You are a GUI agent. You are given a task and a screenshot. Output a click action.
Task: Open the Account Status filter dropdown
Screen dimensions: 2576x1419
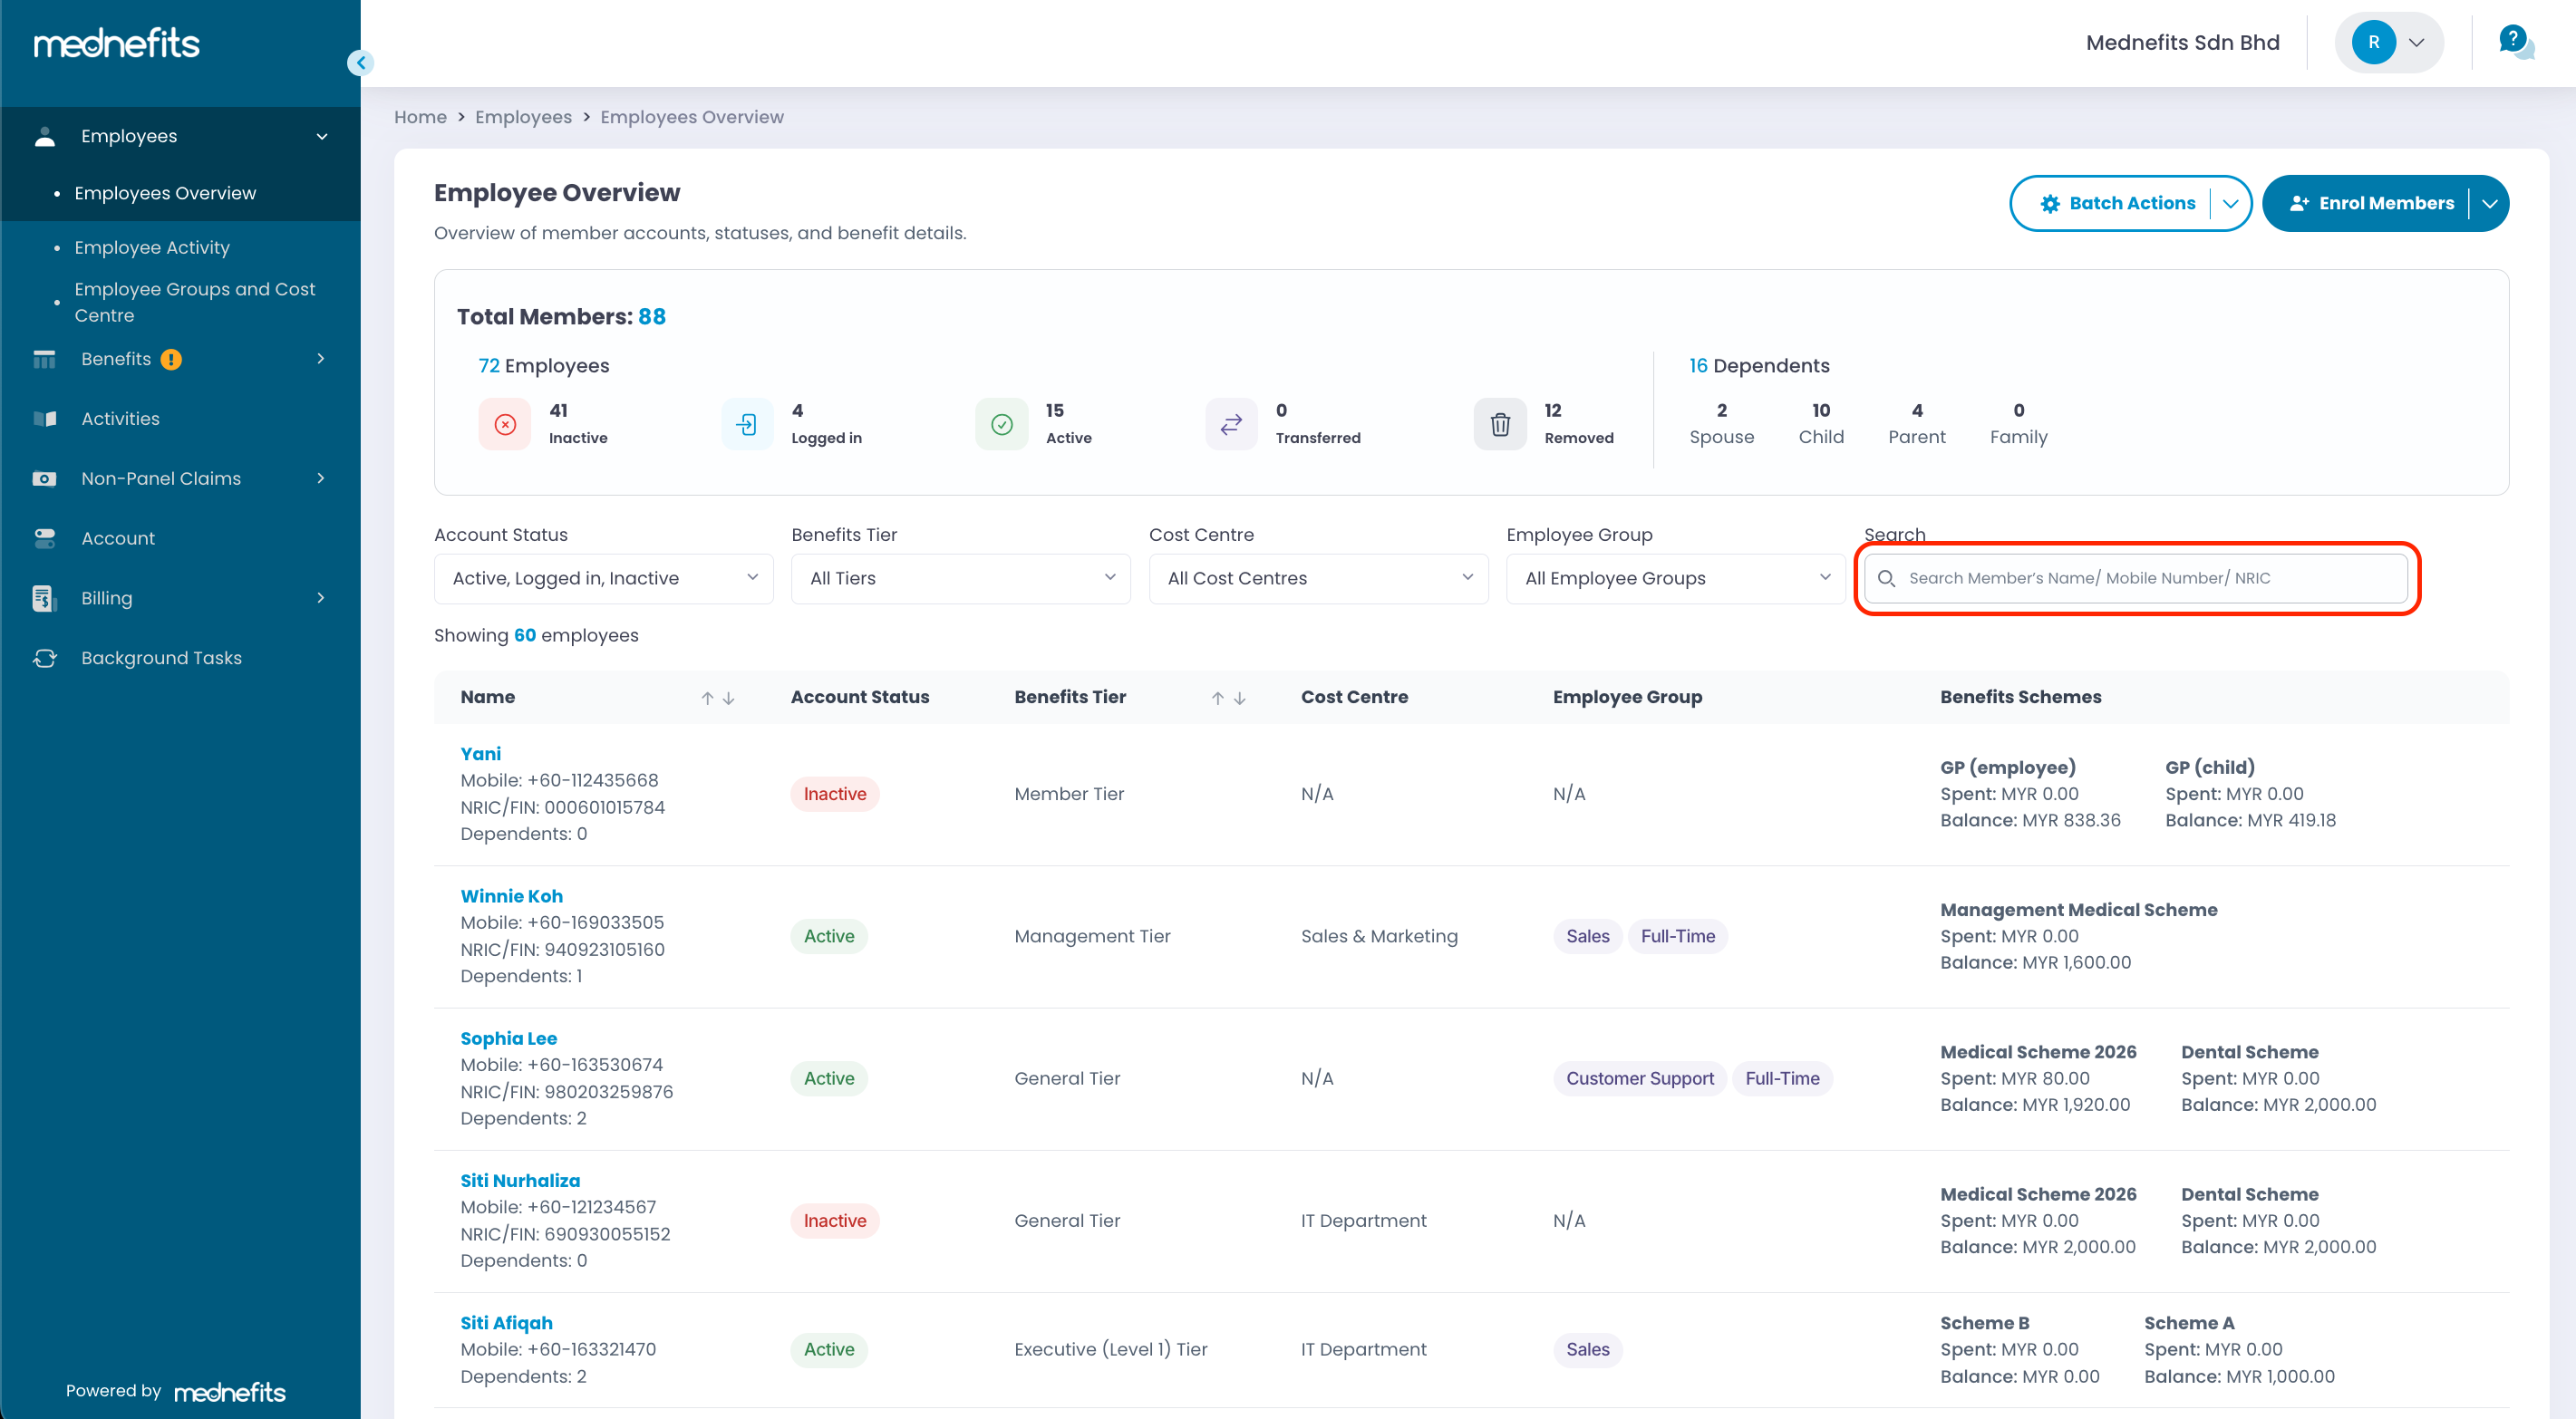click(603, 578)
